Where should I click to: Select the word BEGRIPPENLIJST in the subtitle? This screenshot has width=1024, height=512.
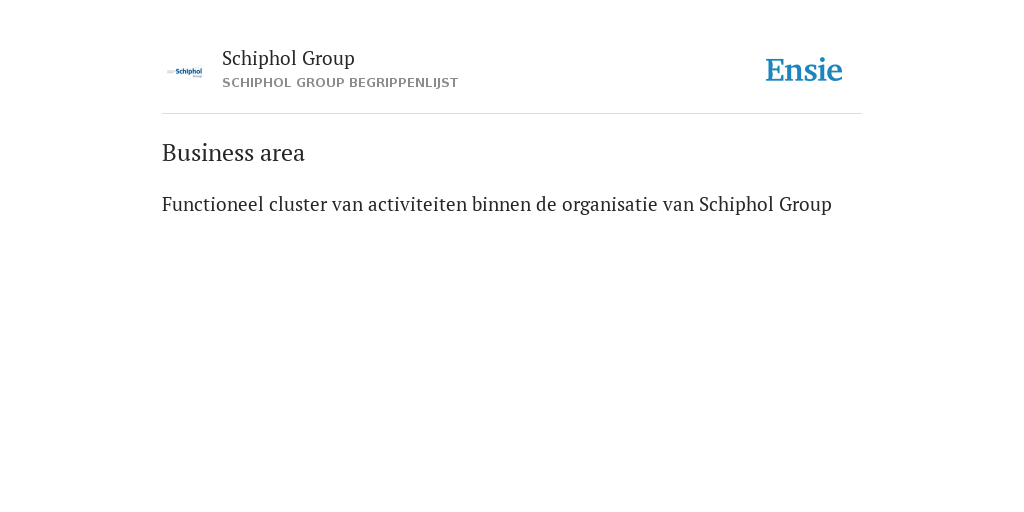(404, 83)
